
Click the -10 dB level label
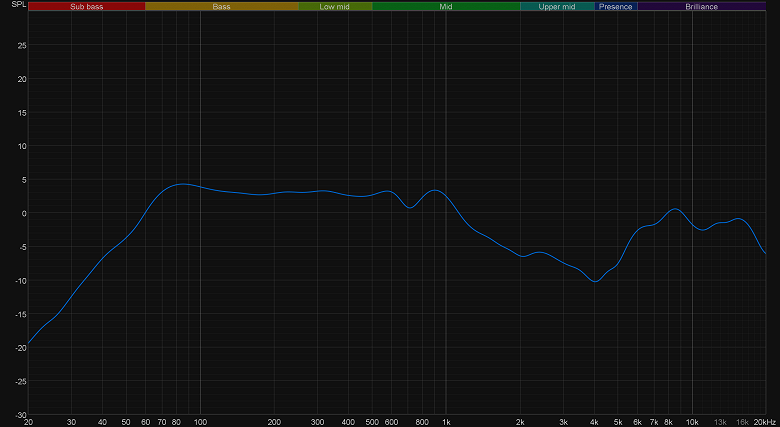point(20,281)
